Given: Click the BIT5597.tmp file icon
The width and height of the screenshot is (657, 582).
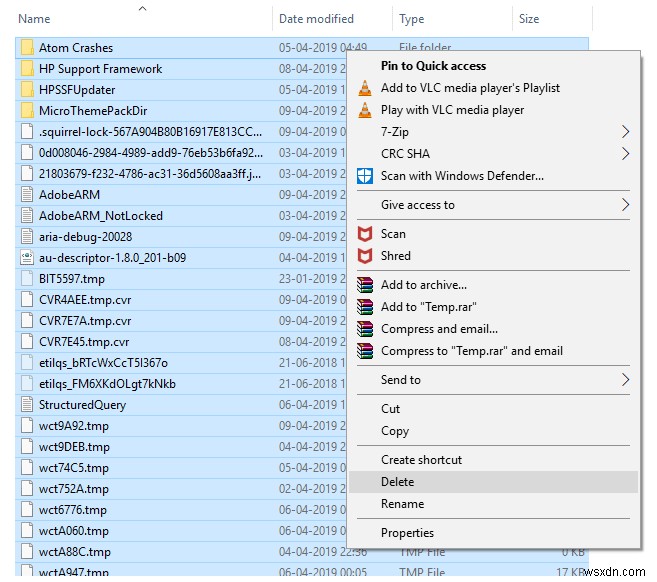Looking at the screenshot, I should coord(27,279).
